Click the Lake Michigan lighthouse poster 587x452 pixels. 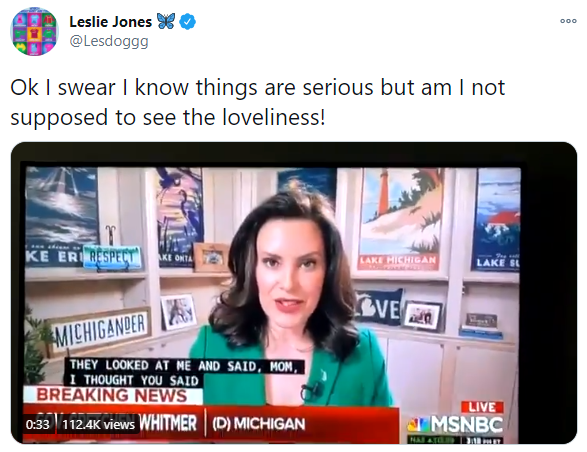[401, 219]
